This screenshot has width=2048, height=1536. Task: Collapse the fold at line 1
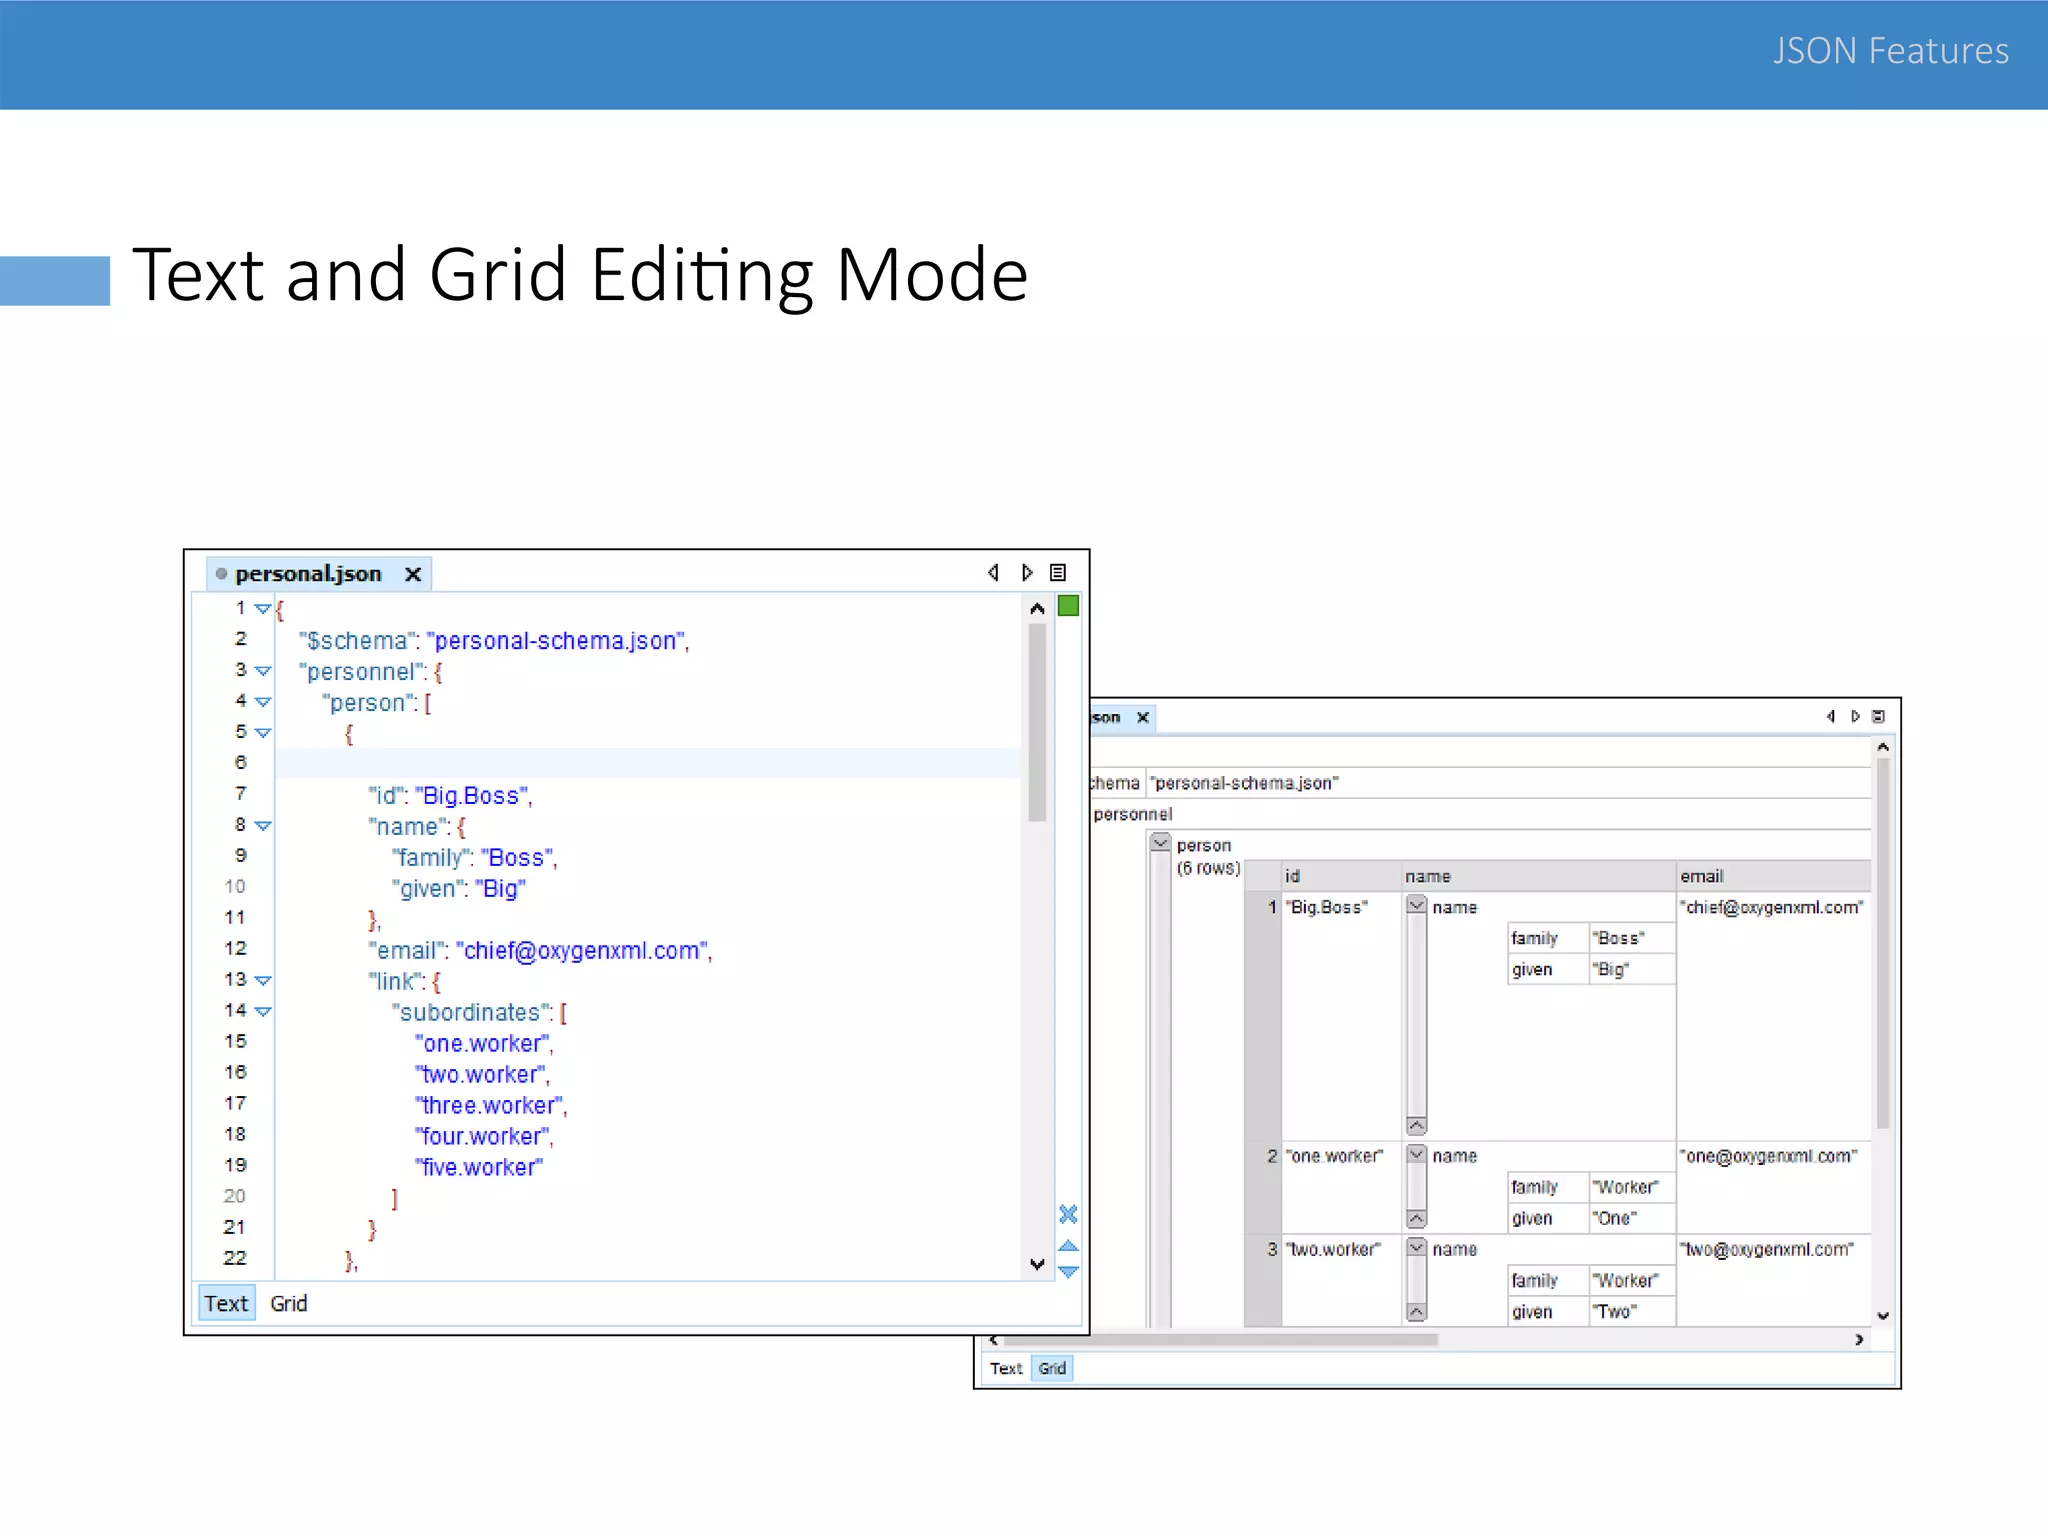coord(263,609)
